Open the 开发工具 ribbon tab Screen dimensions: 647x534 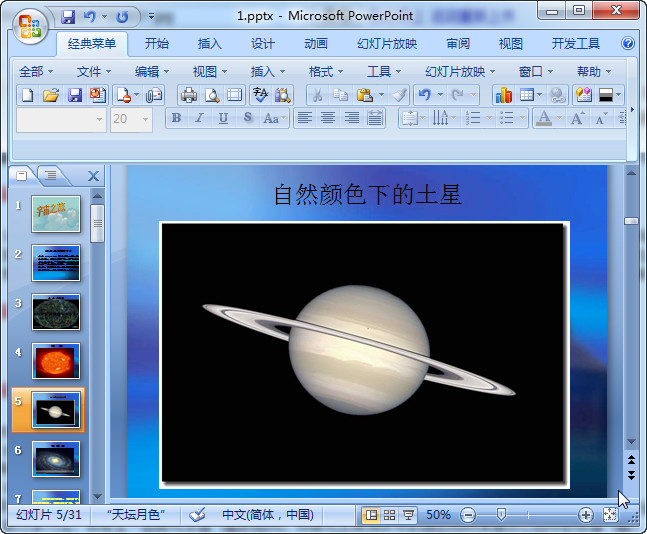point(576,44)
